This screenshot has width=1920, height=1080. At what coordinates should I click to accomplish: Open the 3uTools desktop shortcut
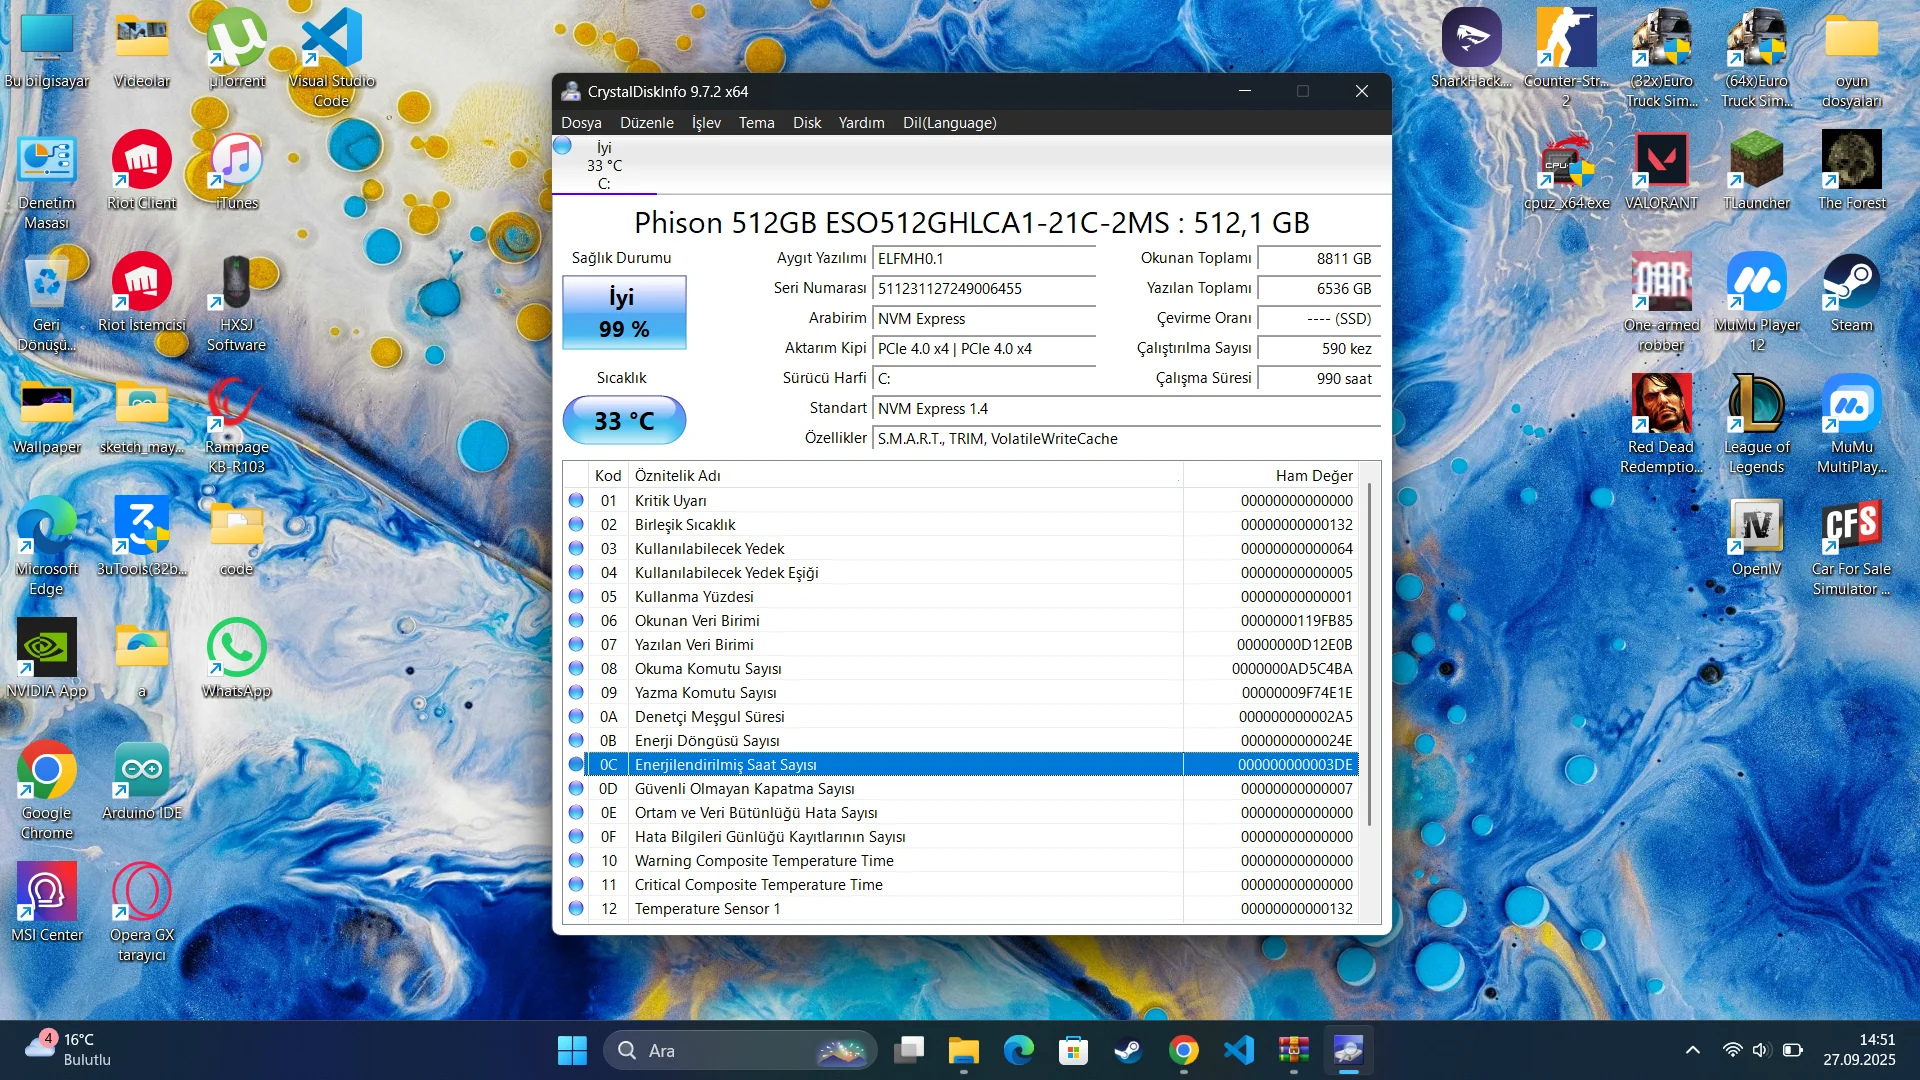pyautogui.click(x=142, y=538)
